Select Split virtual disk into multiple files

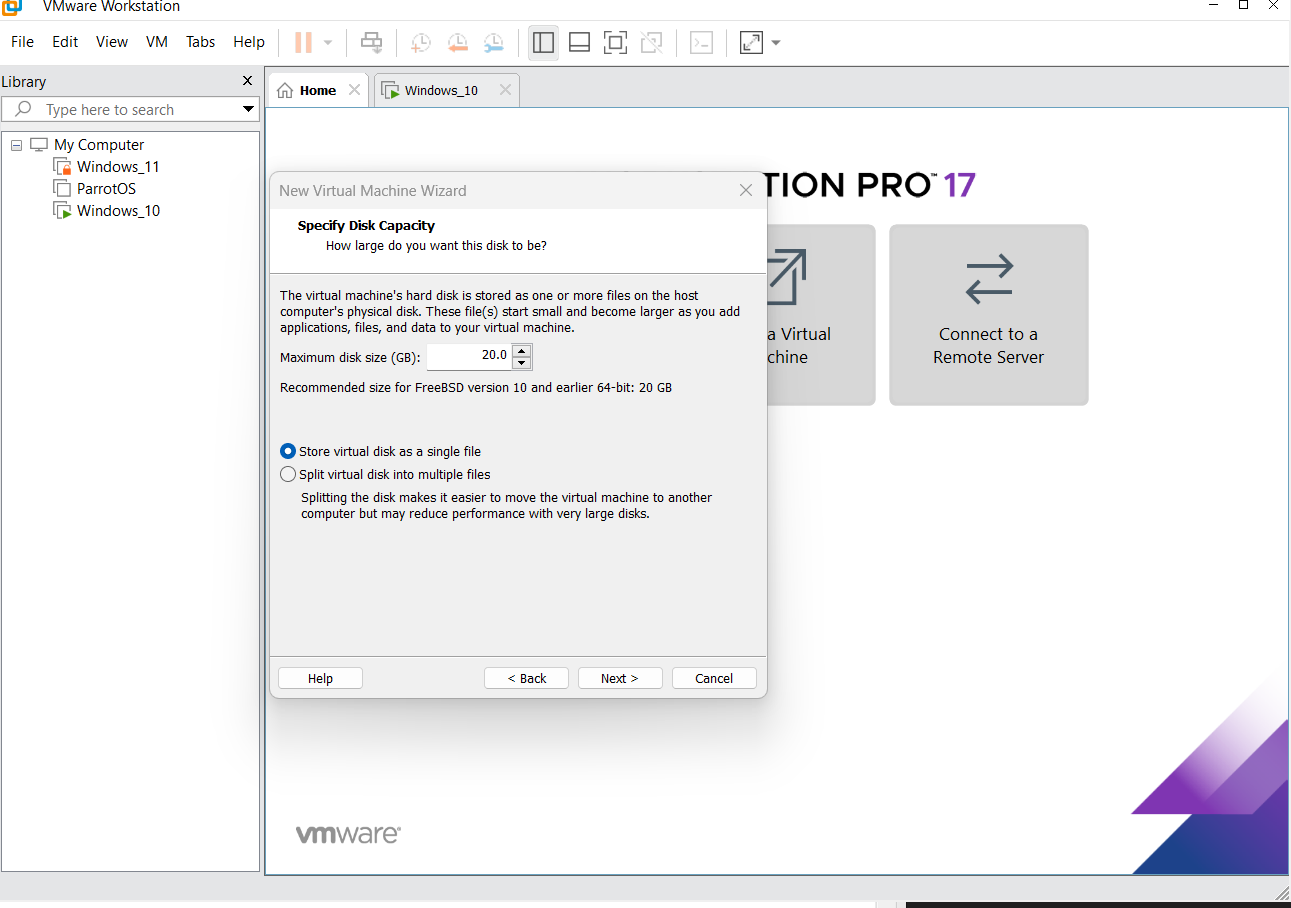tap(288, 474)
